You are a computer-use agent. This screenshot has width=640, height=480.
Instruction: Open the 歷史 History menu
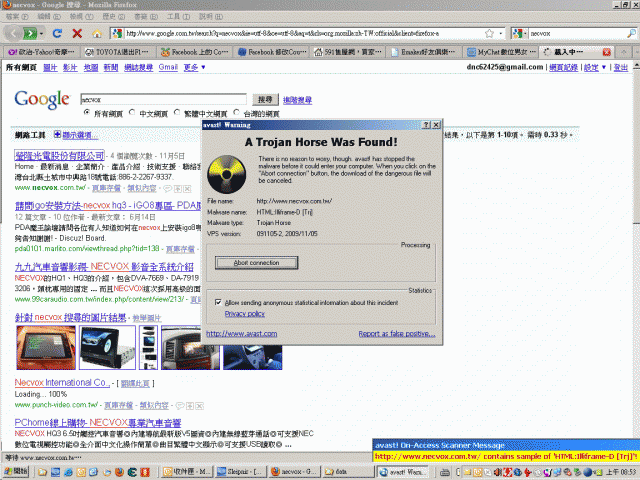[113, 17]
